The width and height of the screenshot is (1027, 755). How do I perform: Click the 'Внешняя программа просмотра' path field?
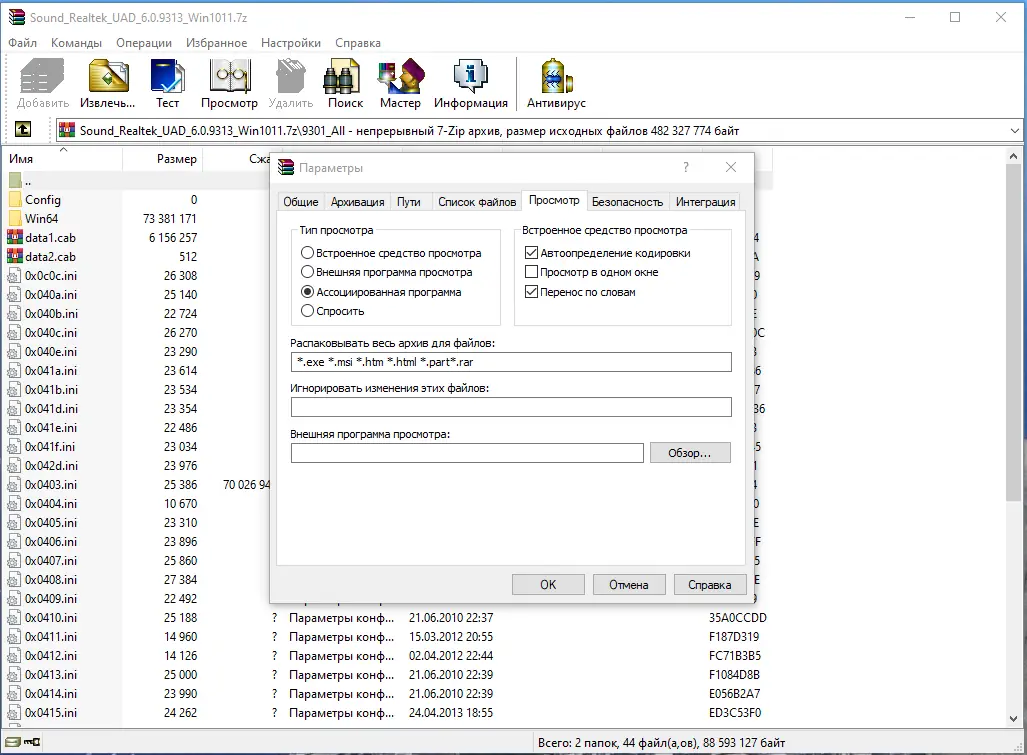467,453
